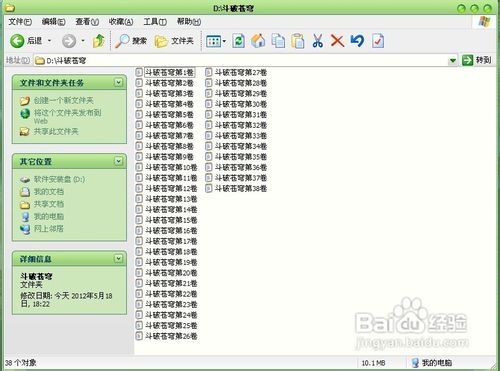Viewport: 500px width, 371px height.
Task: Select file 斗破苍穹第30卷
Action: pyautogui.click(x=241, y=104)
